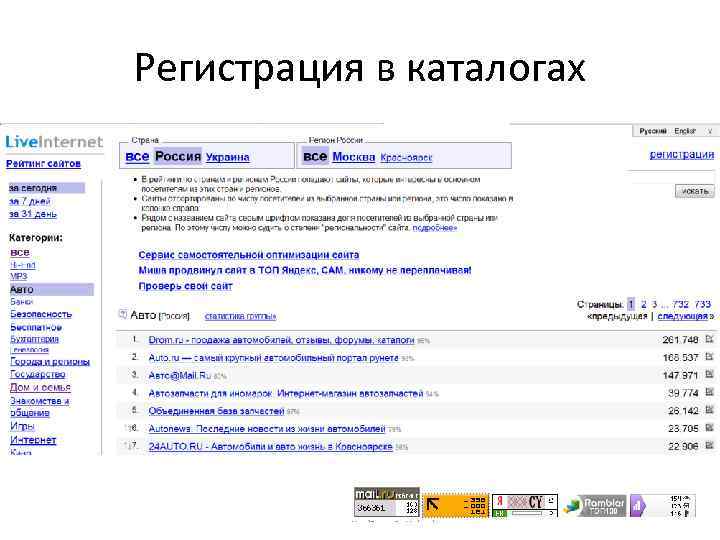Select category Государство

[38, 374]
